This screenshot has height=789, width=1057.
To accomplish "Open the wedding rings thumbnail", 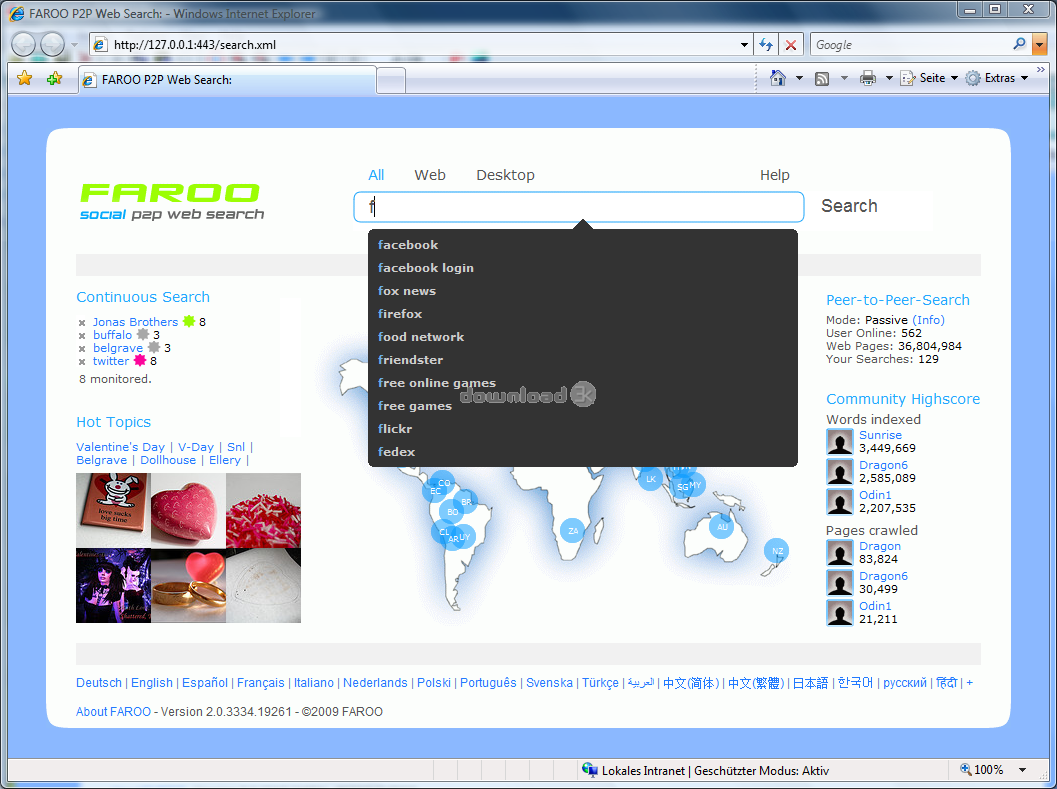I will click(x=188, y=585).
